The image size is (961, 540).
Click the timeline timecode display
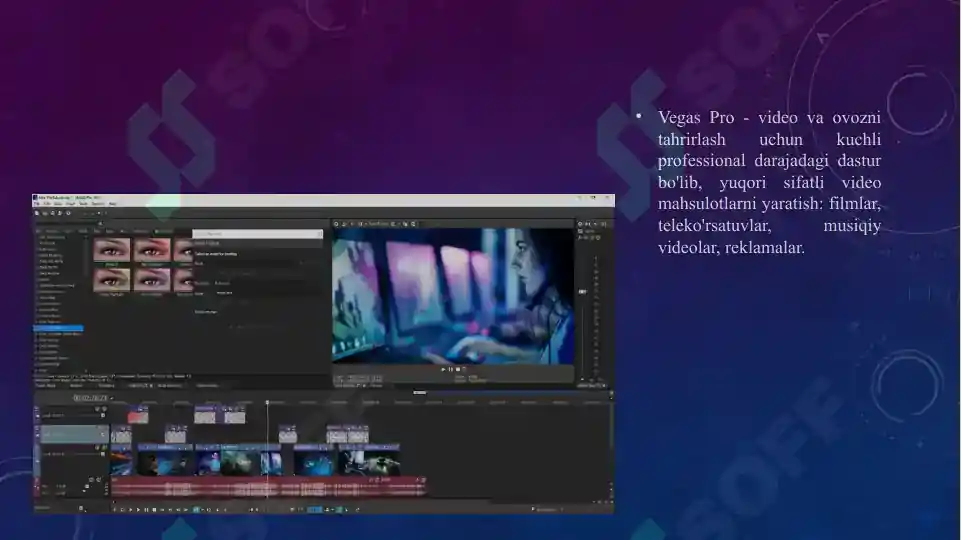(x=91, y=398)
